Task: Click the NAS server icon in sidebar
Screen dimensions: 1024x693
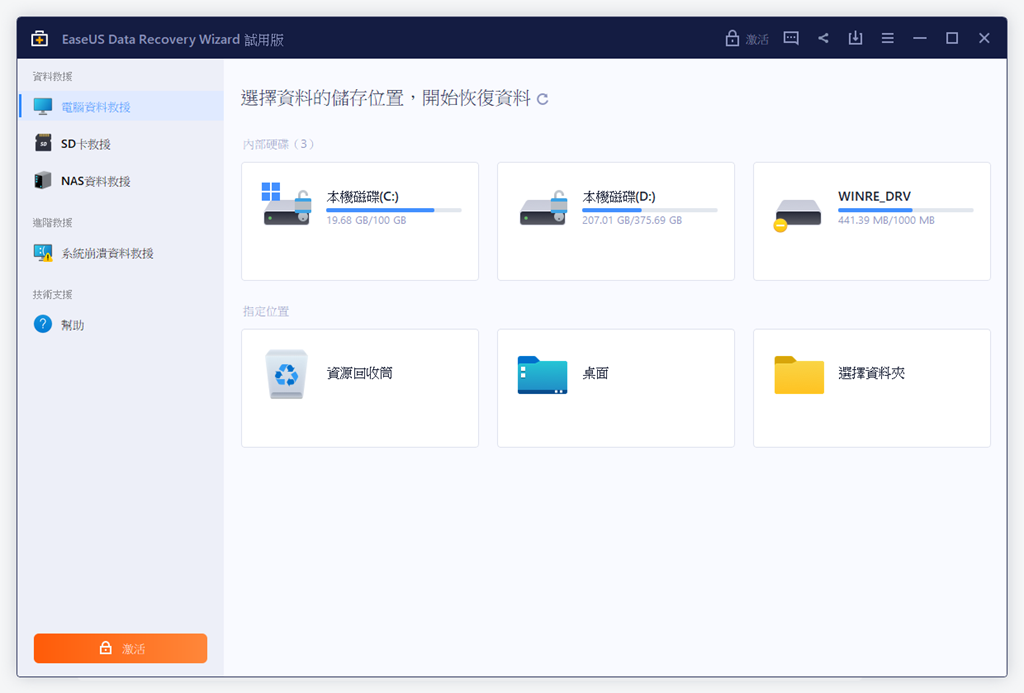Action: (42, 180)
